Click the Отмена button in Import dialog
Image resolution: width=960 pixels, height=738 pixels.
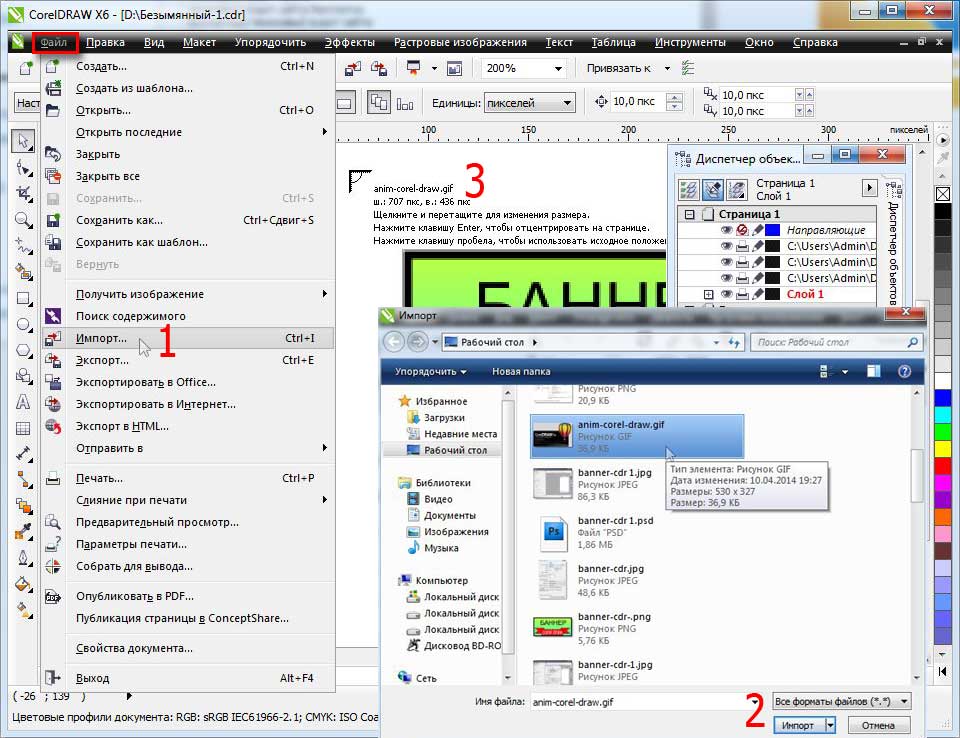pyautogui.click(x=878, y=725)
